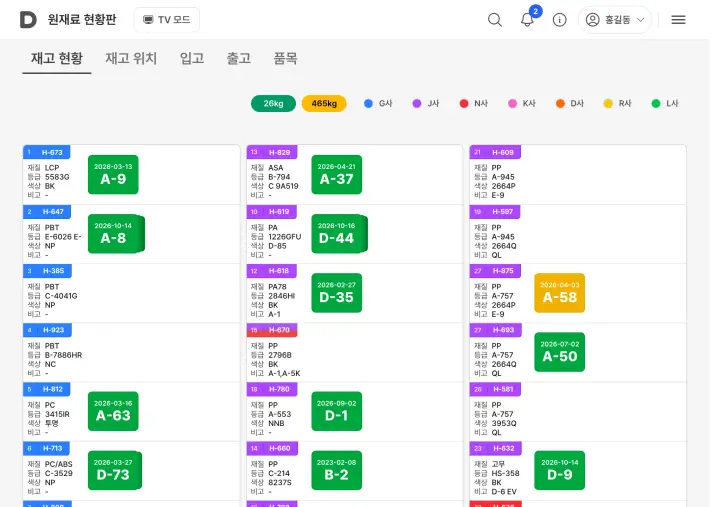The image size is (720, 507).
Task: Toggle D사 orange legend dot
Action: pyautogui.click(x=560, y=103)
